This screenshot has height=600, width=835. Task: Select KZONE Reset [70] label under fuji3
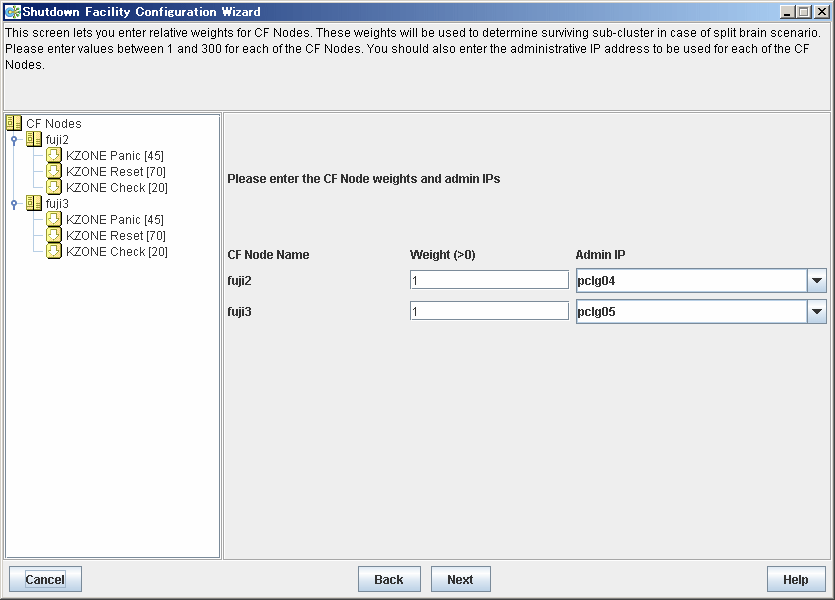coord(116,235)
